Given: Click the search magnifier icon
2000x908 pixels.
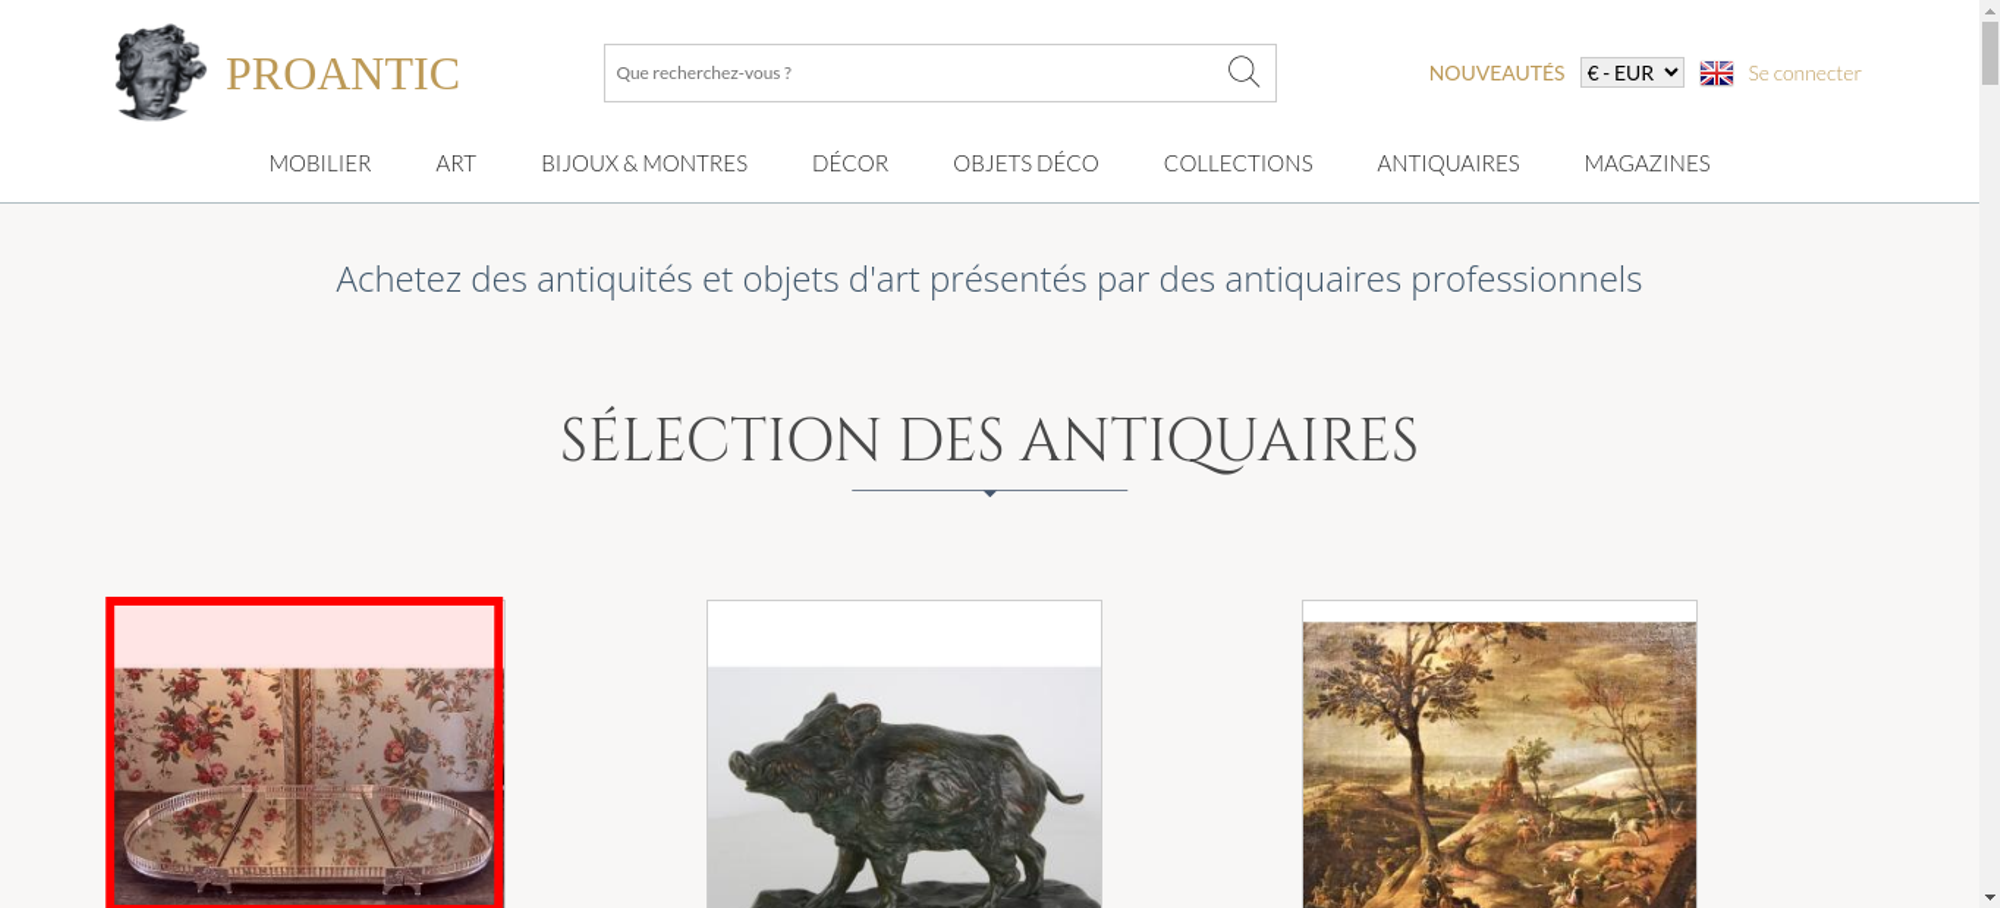Looking at the screenshot, I should tap(1243, 72).
